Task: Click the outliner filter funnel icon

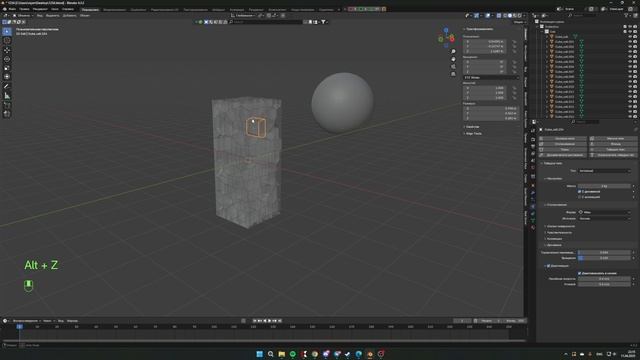Action: click(626, 16)
